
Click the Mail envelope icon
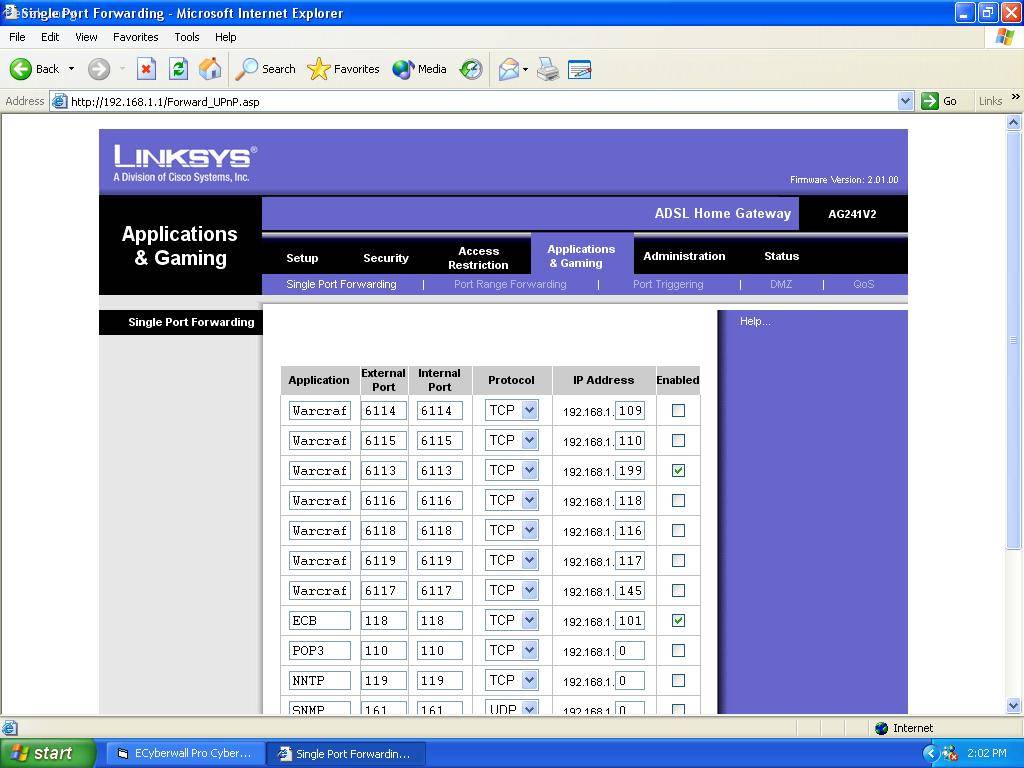click(x=509, y=69)
